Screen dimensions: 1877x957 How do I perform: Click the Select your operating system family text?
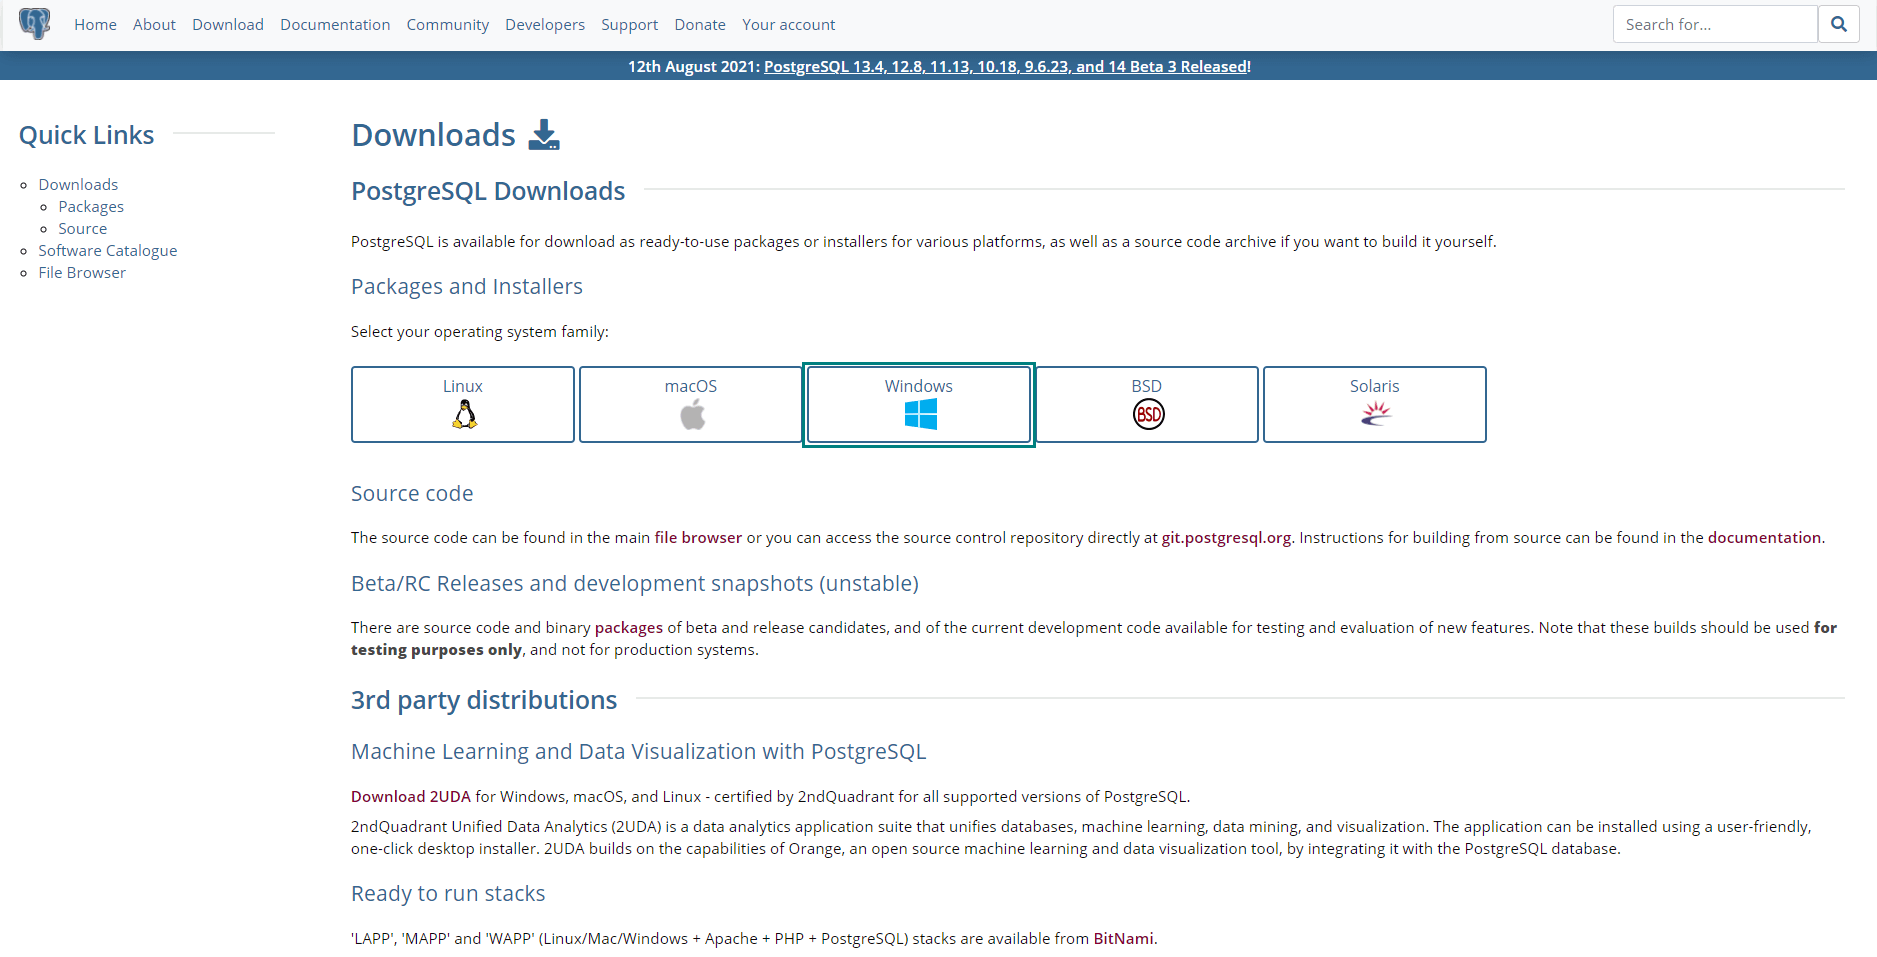point(480,332)
